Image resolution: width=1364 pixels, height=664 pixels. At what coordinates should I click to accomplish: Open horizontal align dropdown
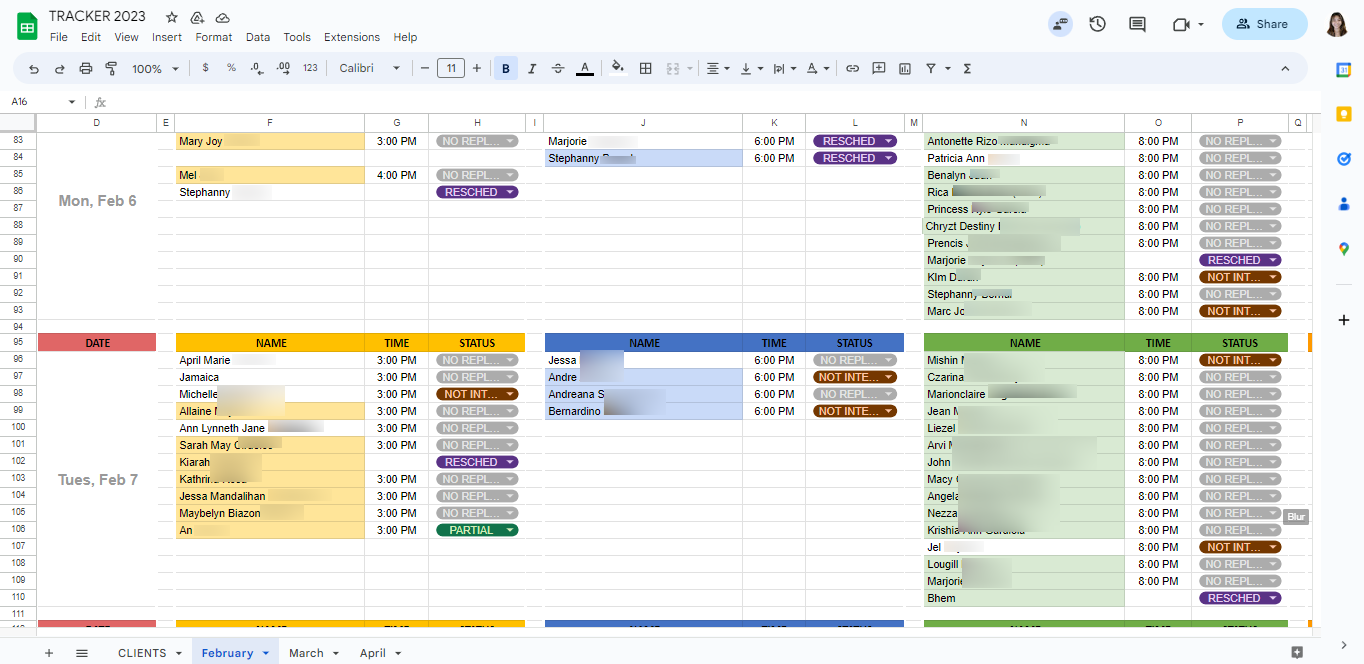pos(718,69)
